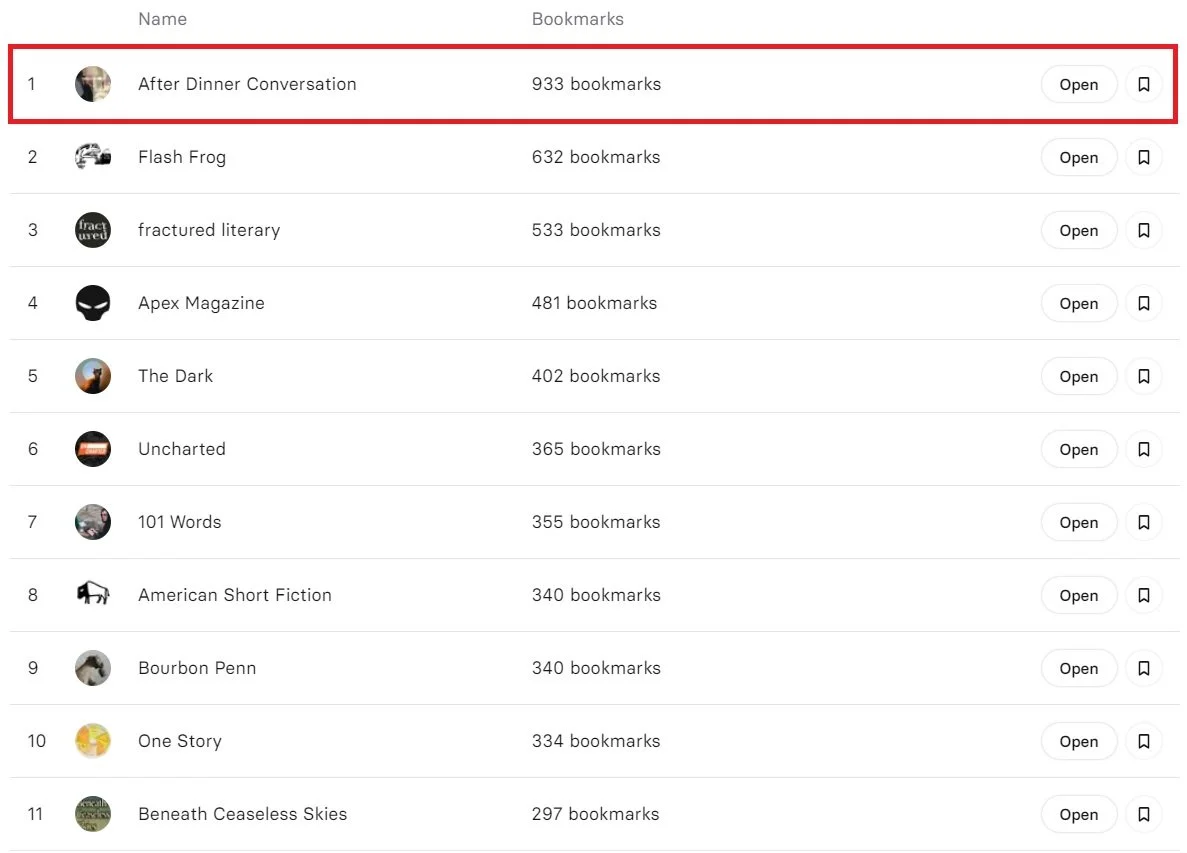1187x853 pixels.
Task: Click Beneath Ceaseless Skies avatar
Action: 93,814
